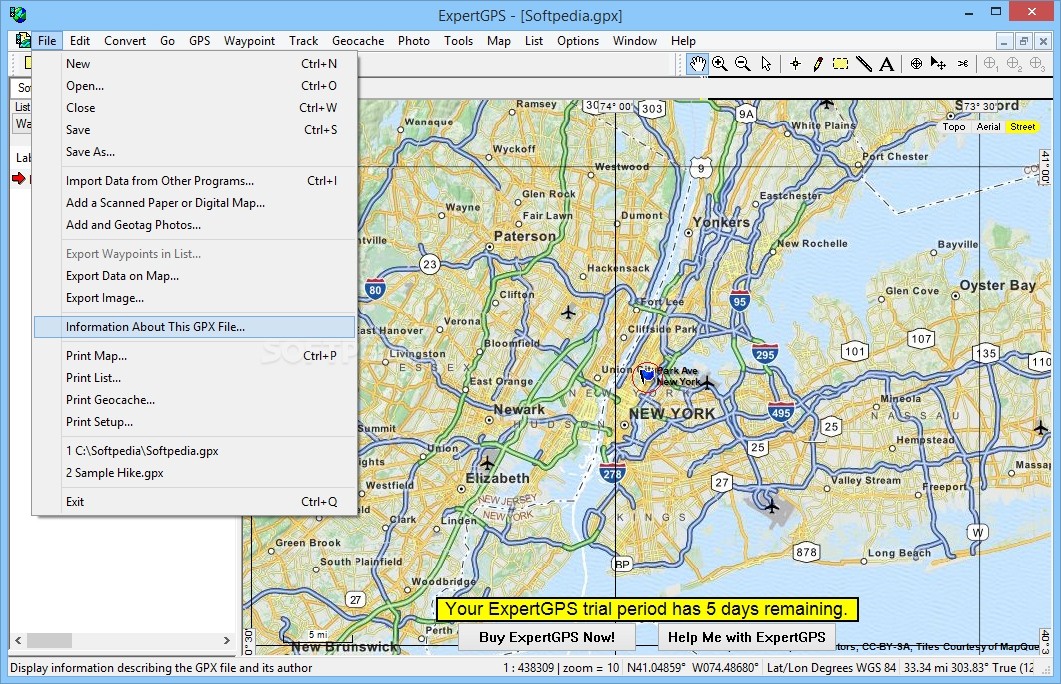The width and height of the screenshot is (1061, 684).
Task: Choose Save in the File menu
Action: (x=195, y=130)
